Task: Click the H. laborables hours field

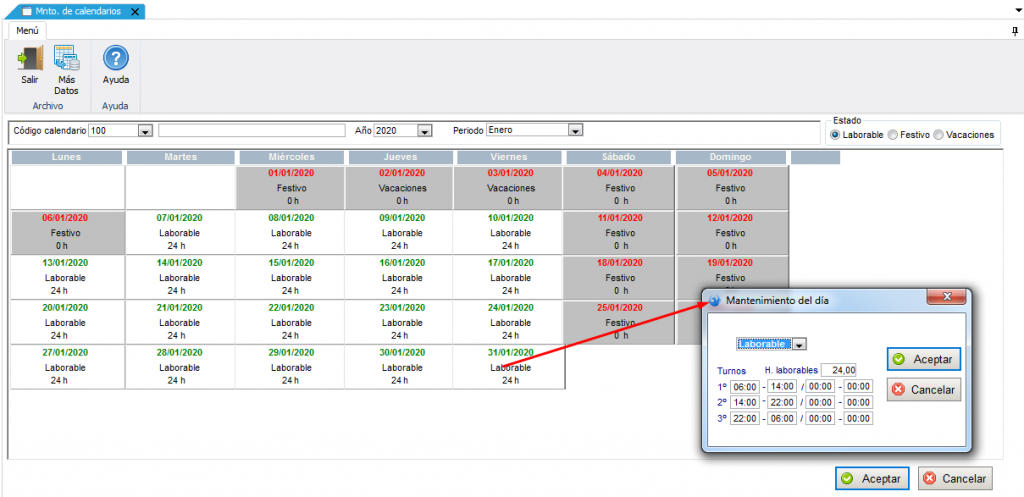Action: (838, 370)
